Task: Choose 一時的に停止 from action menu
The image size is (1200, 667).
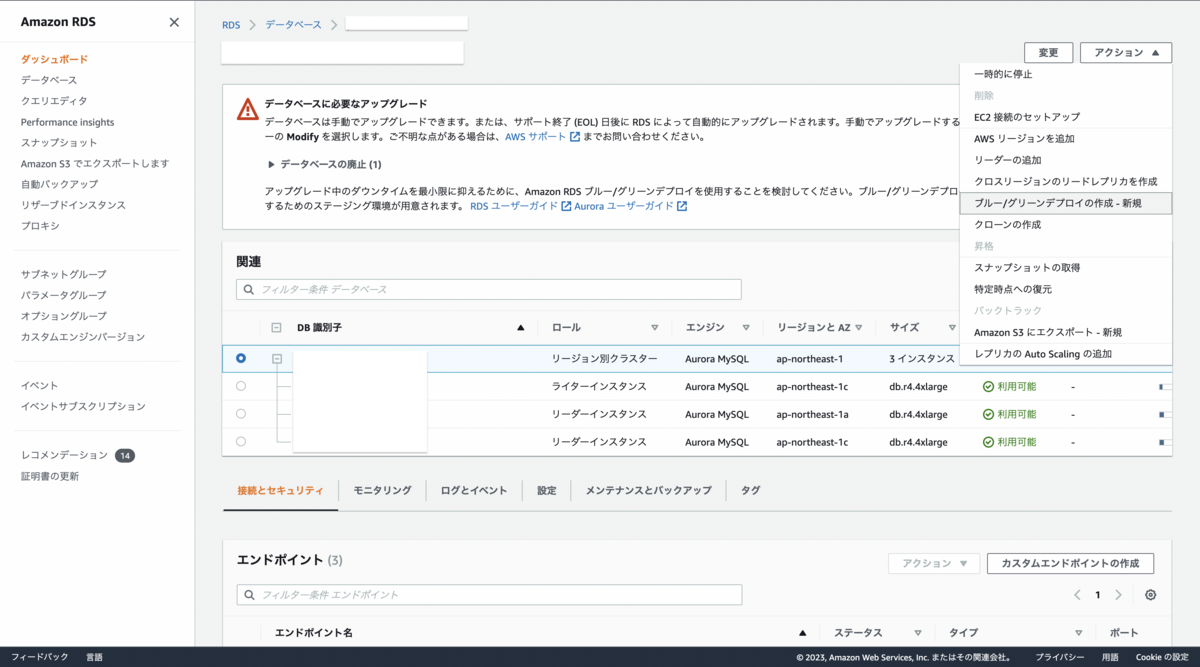Action: tap(1065, 74)
